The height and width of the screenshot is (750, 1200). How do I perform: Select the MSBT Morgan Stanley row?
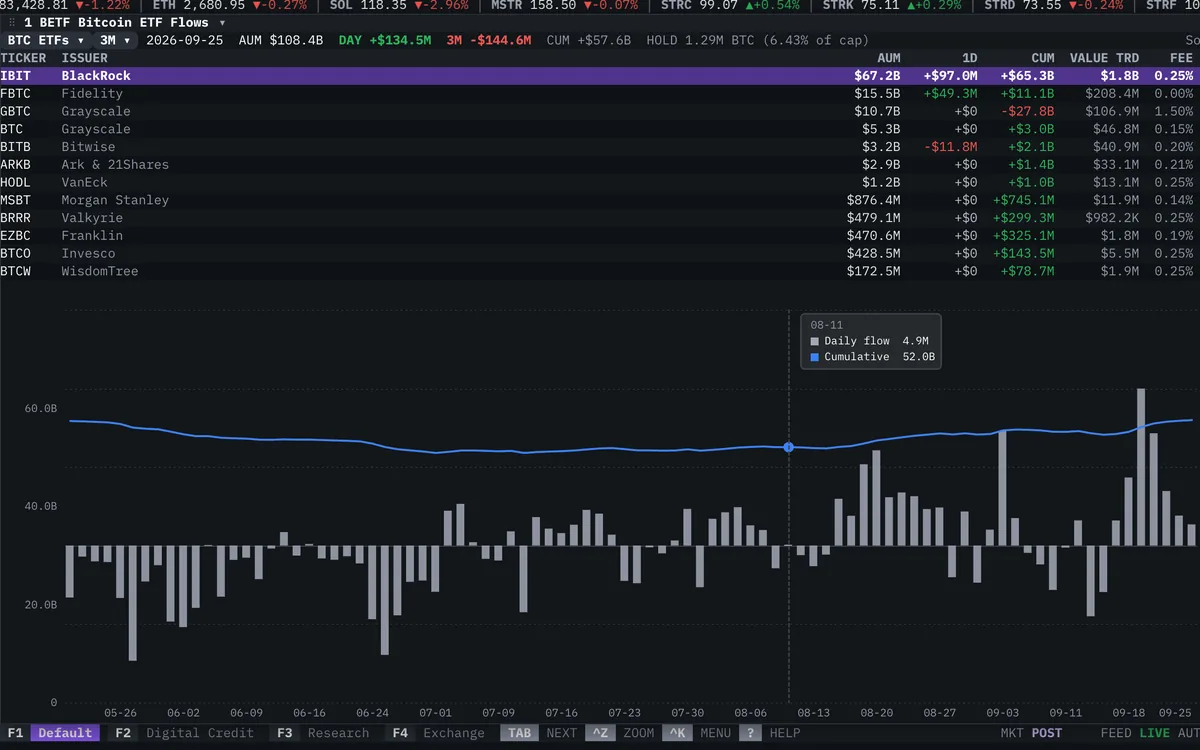tap(600, 200)
